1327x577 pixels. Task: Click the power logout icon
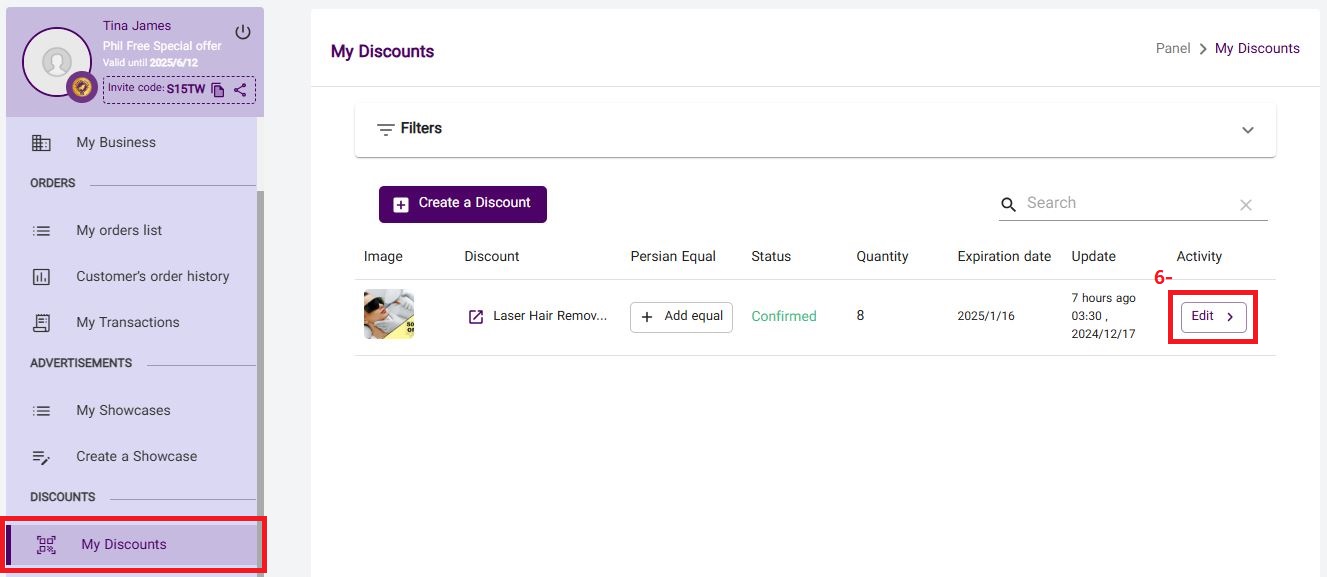coord(243,33)
